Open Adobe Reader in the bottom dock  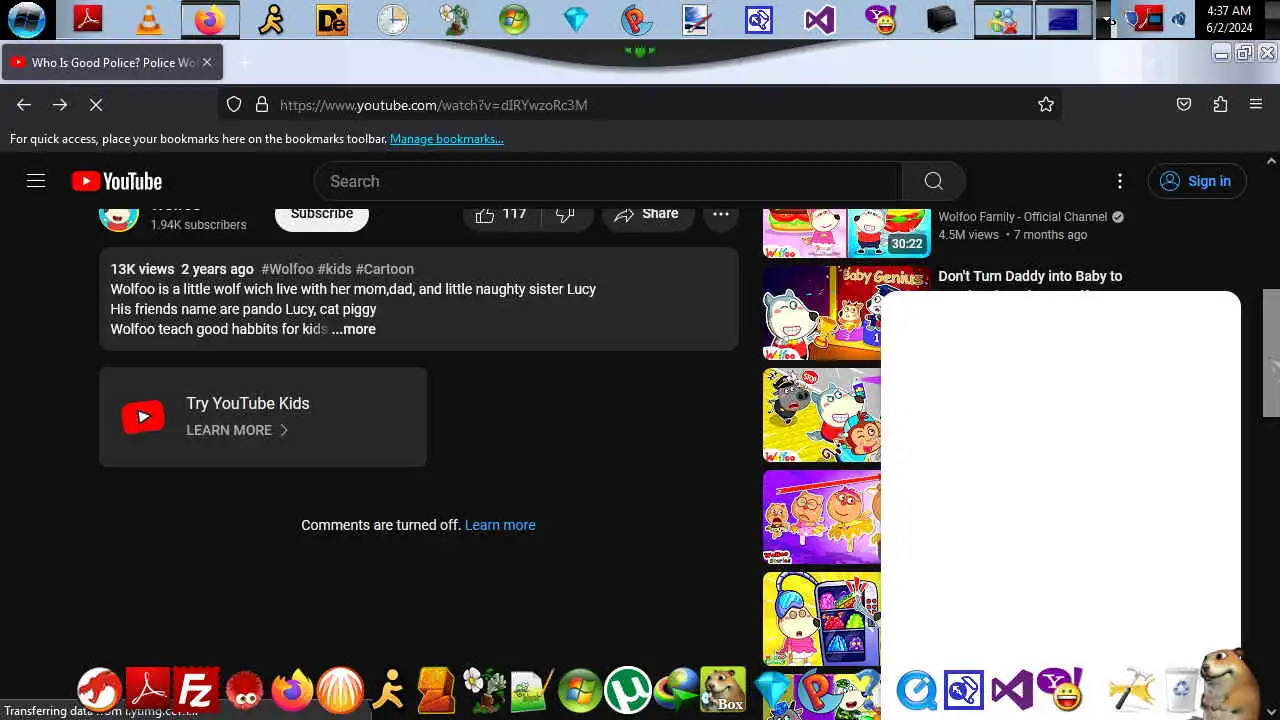[x=148, y=691]
